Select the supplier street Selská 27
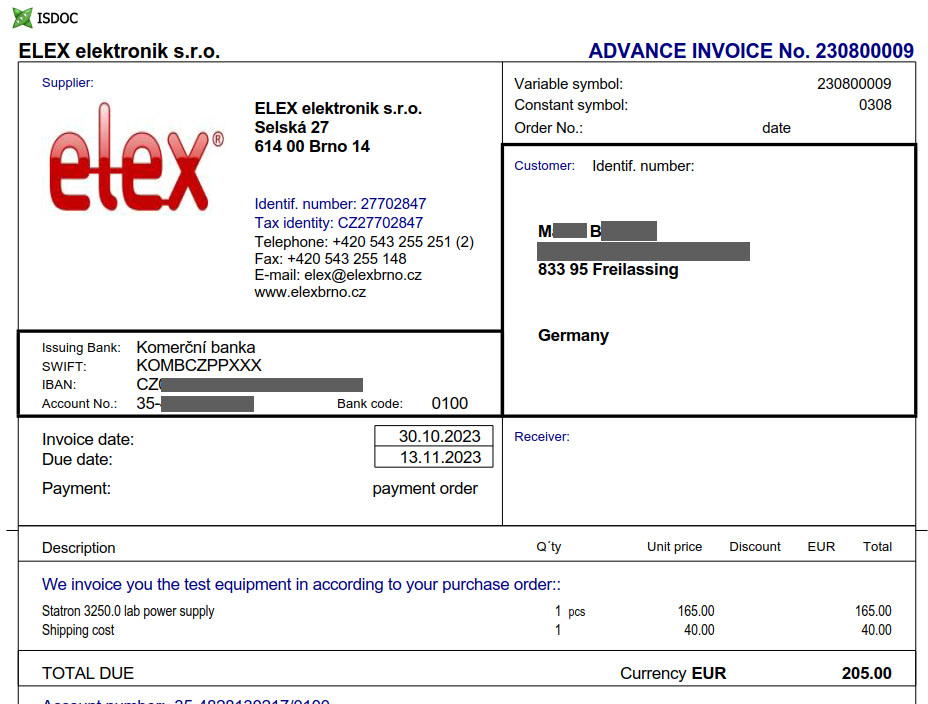This screenshot has width=928, height=704. [291, 127]
